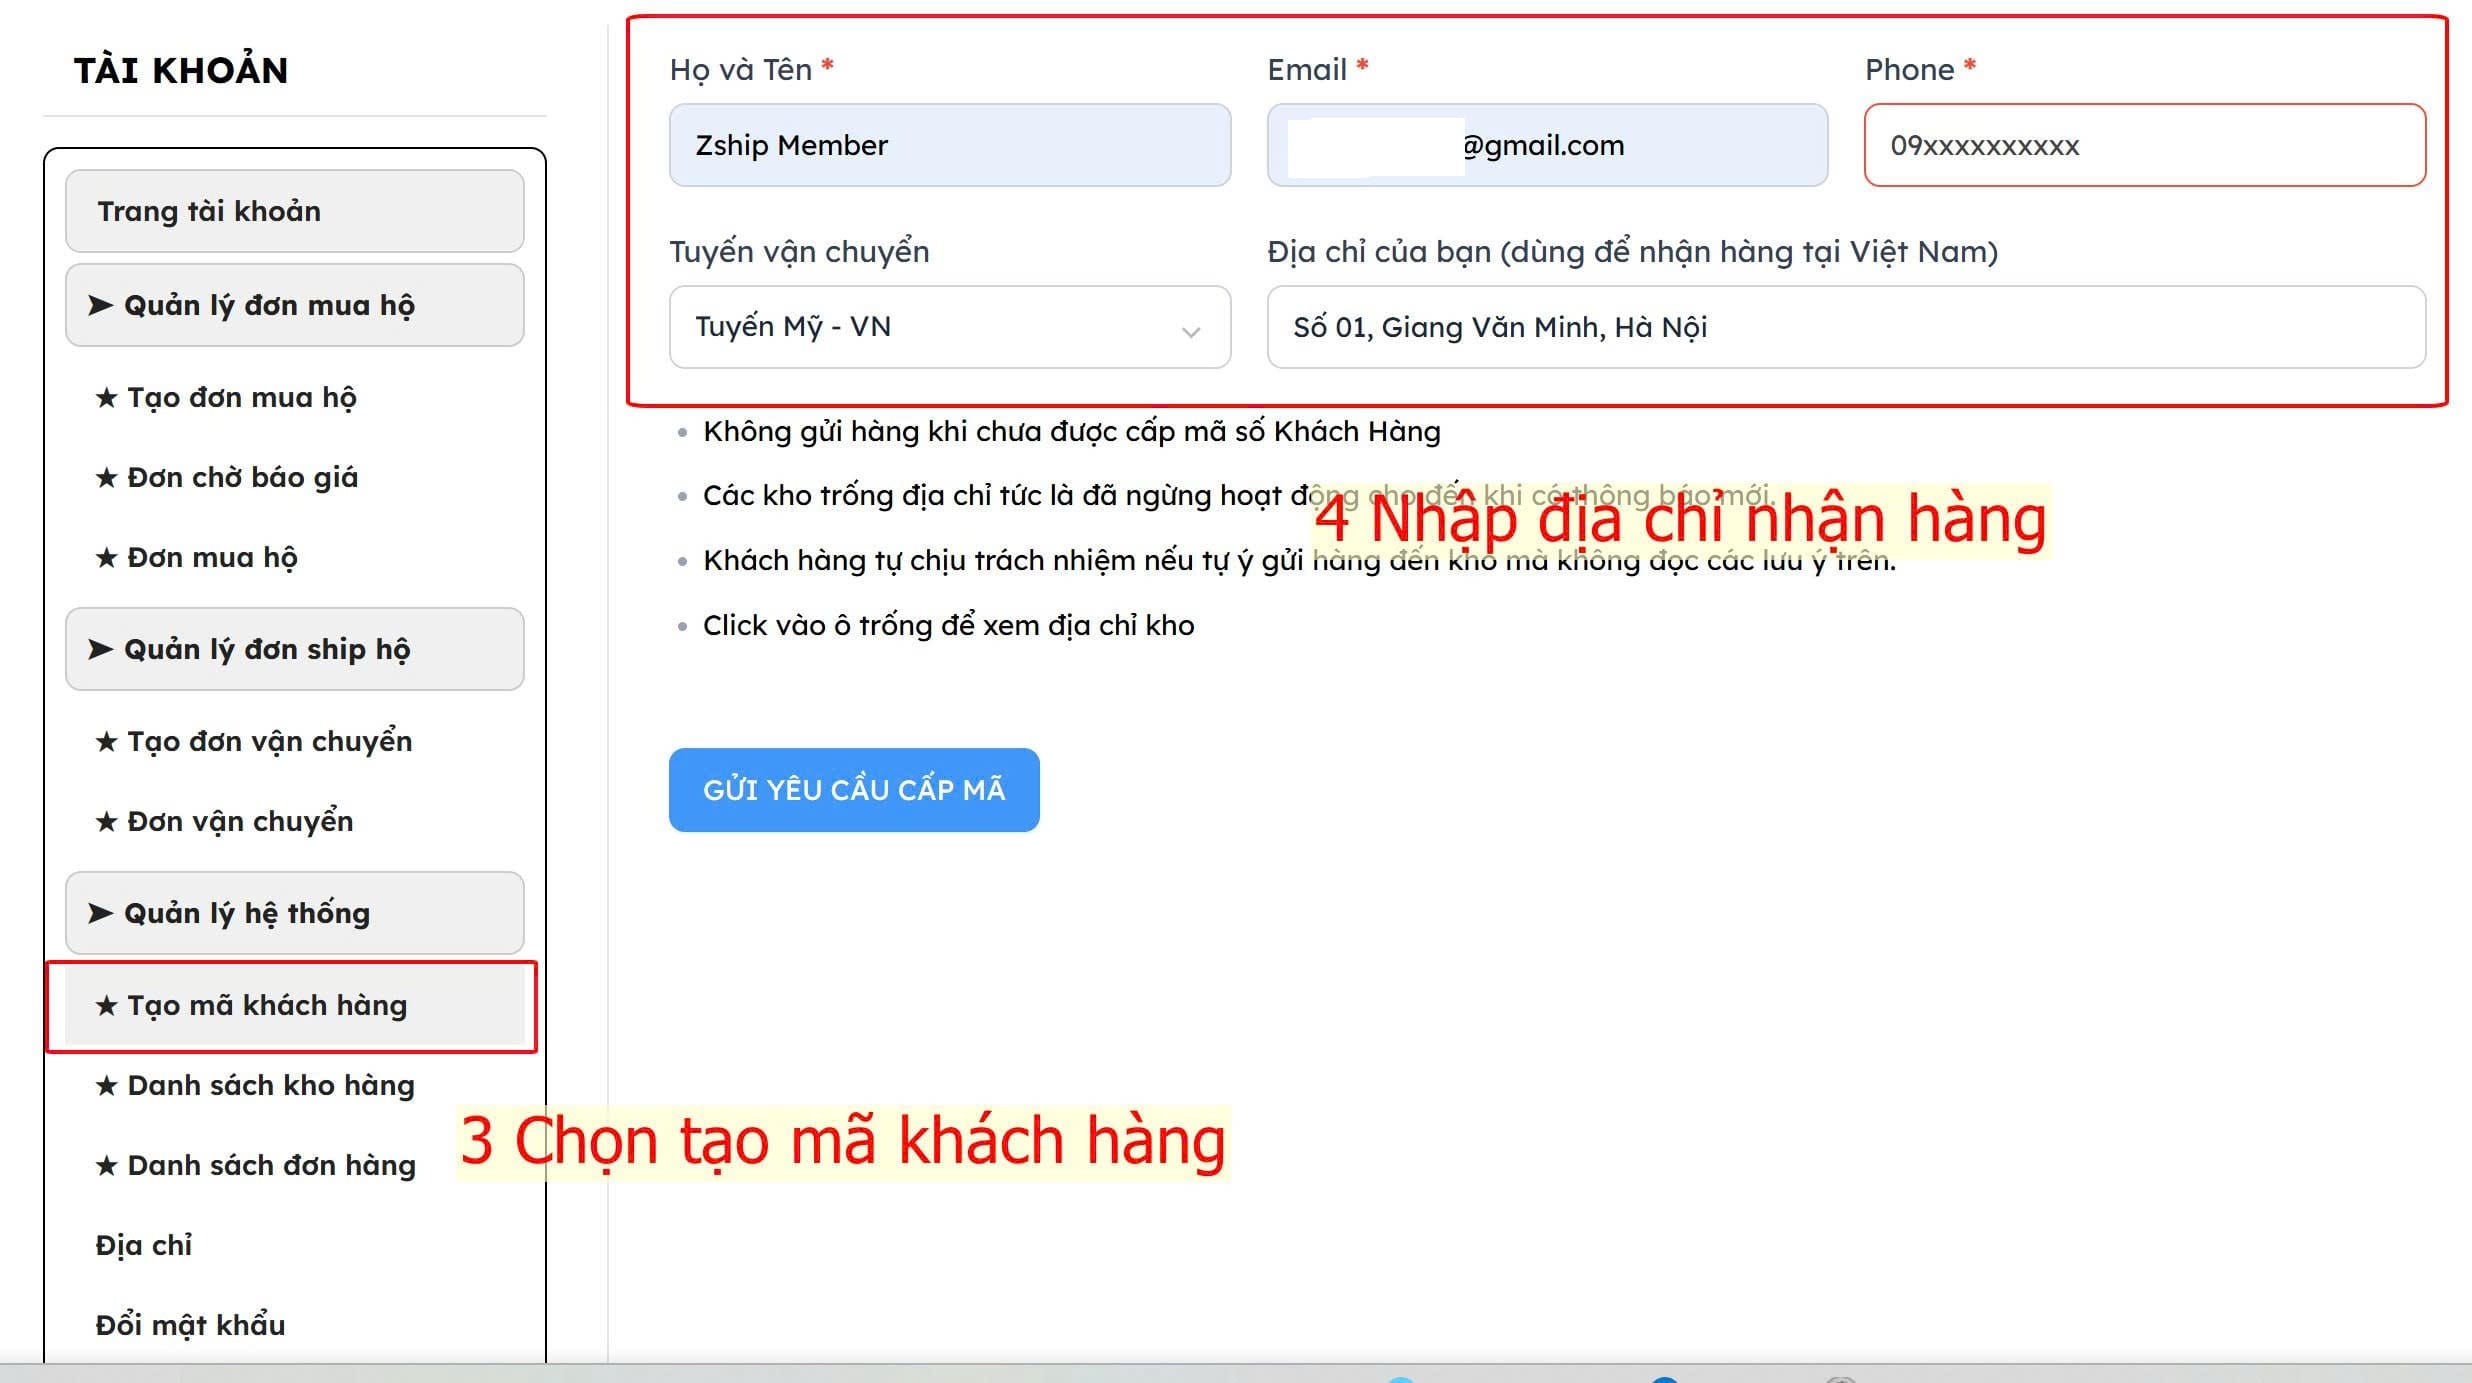Open Tuyến vận chuyển dropdown chevron

pos(1190,330)
